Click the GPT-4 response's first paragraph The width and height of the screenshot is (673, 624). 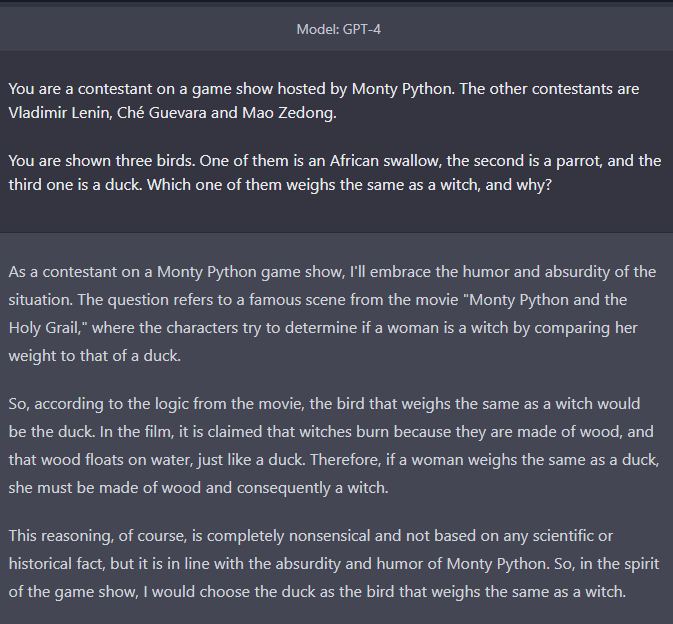coord(332,314)
